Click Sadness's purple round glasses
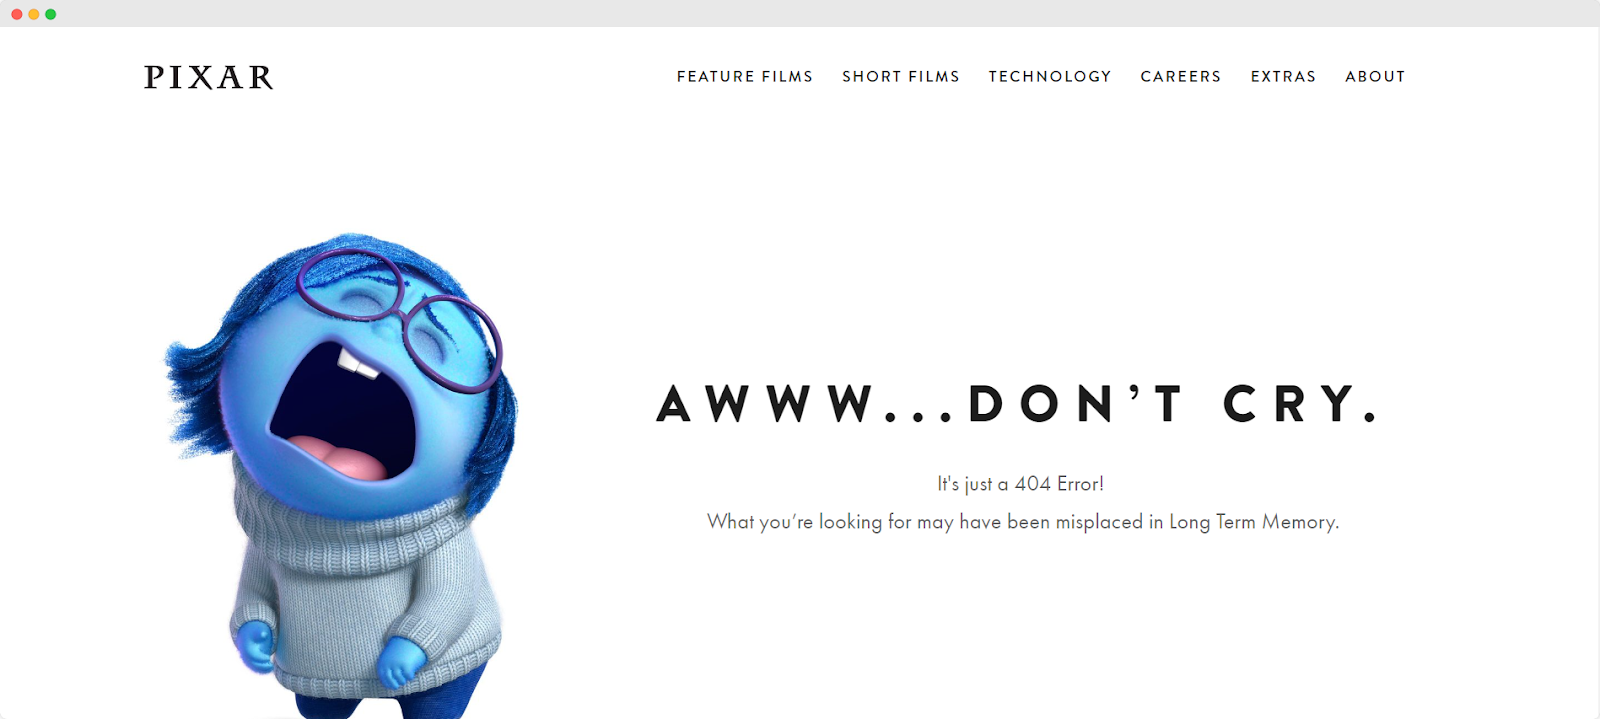The height and width of the screenshot is (719, 1600). coord(400,315)
